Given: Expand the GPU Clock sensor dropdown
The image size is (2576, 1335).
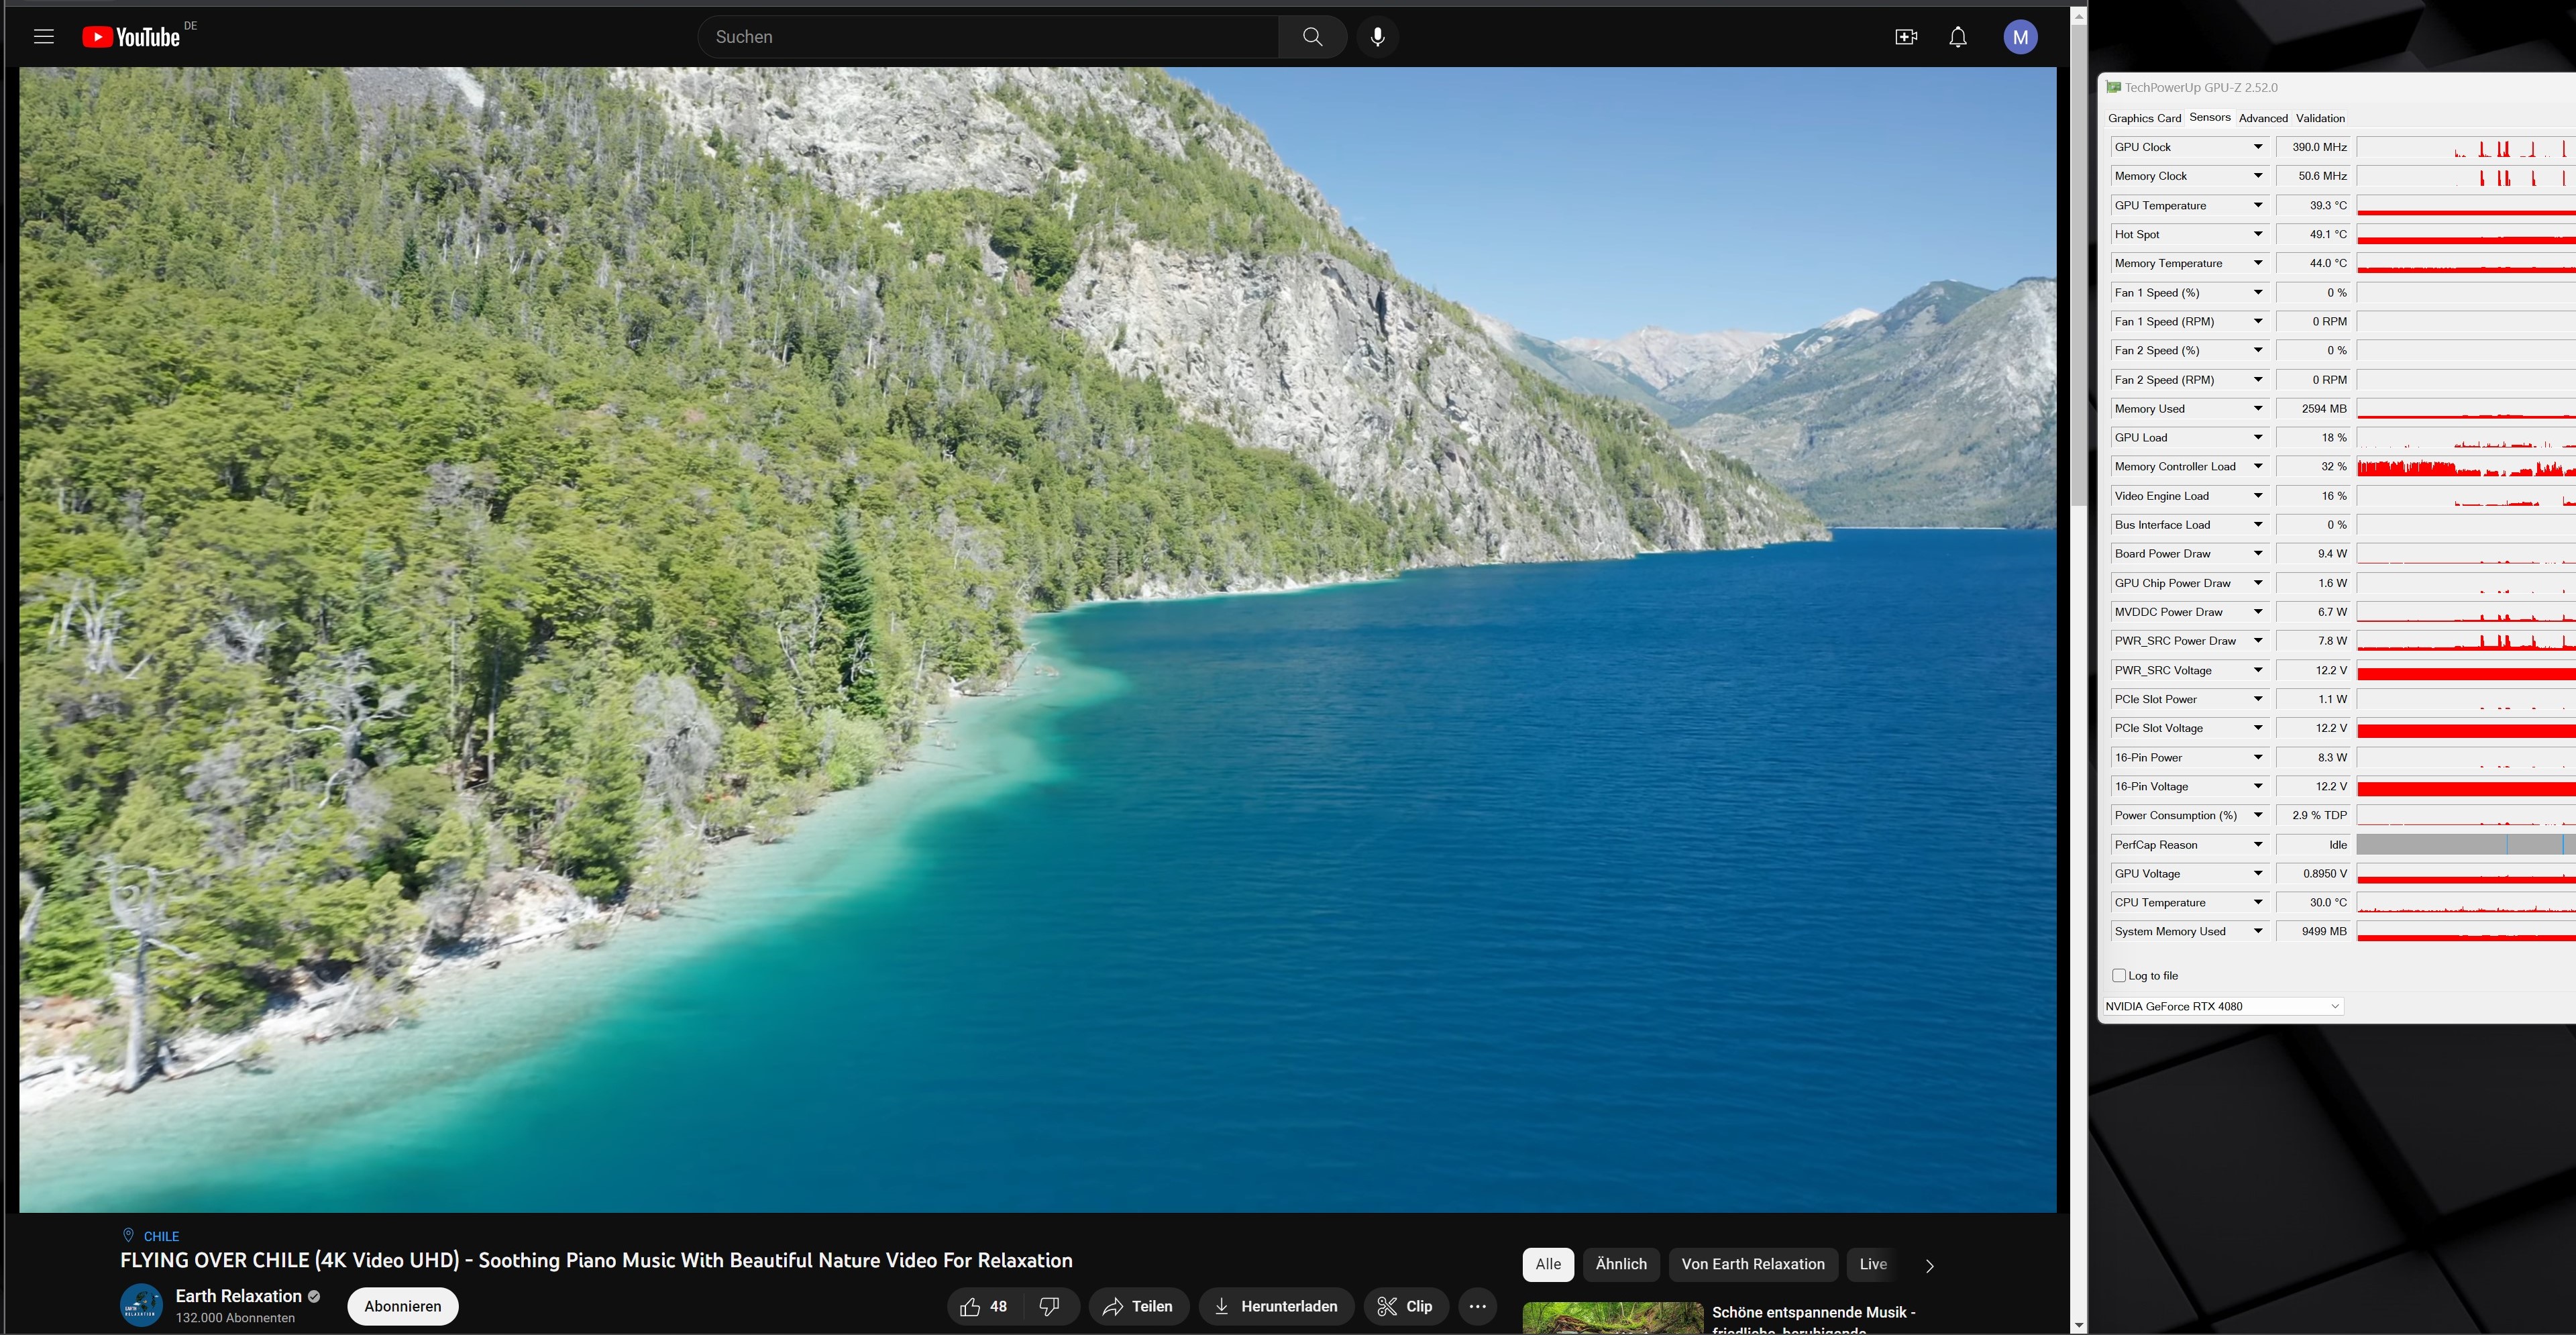Looking at the screenshot, I should (x=2257, y=147).
